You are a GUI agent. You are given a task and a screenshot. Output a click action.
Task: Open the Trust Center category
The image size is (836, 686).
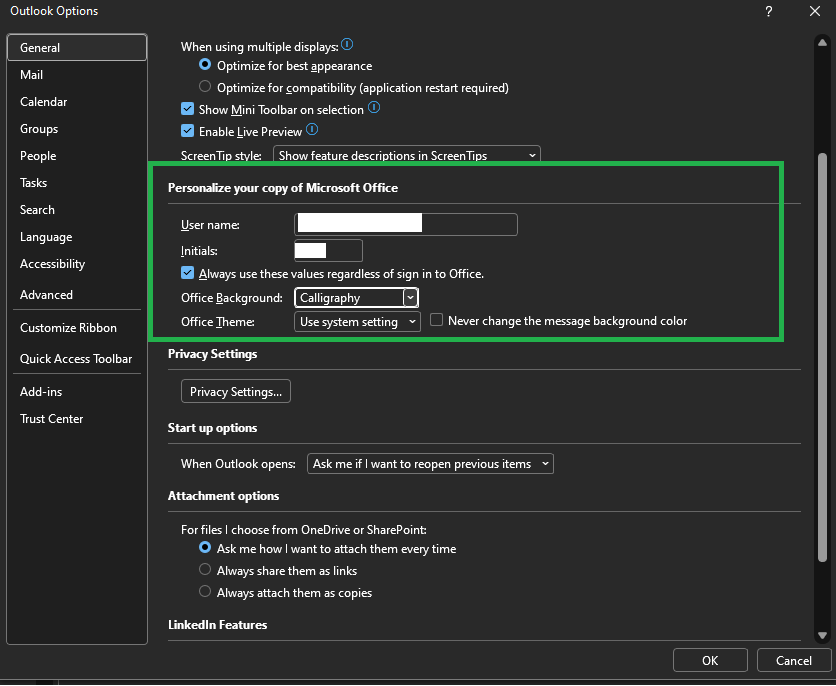click(77, 419)
